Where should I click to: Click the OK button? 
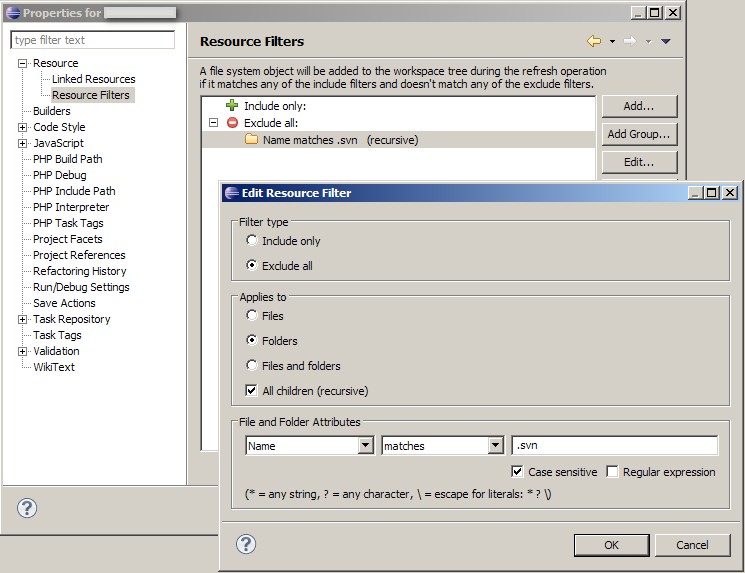611,545
